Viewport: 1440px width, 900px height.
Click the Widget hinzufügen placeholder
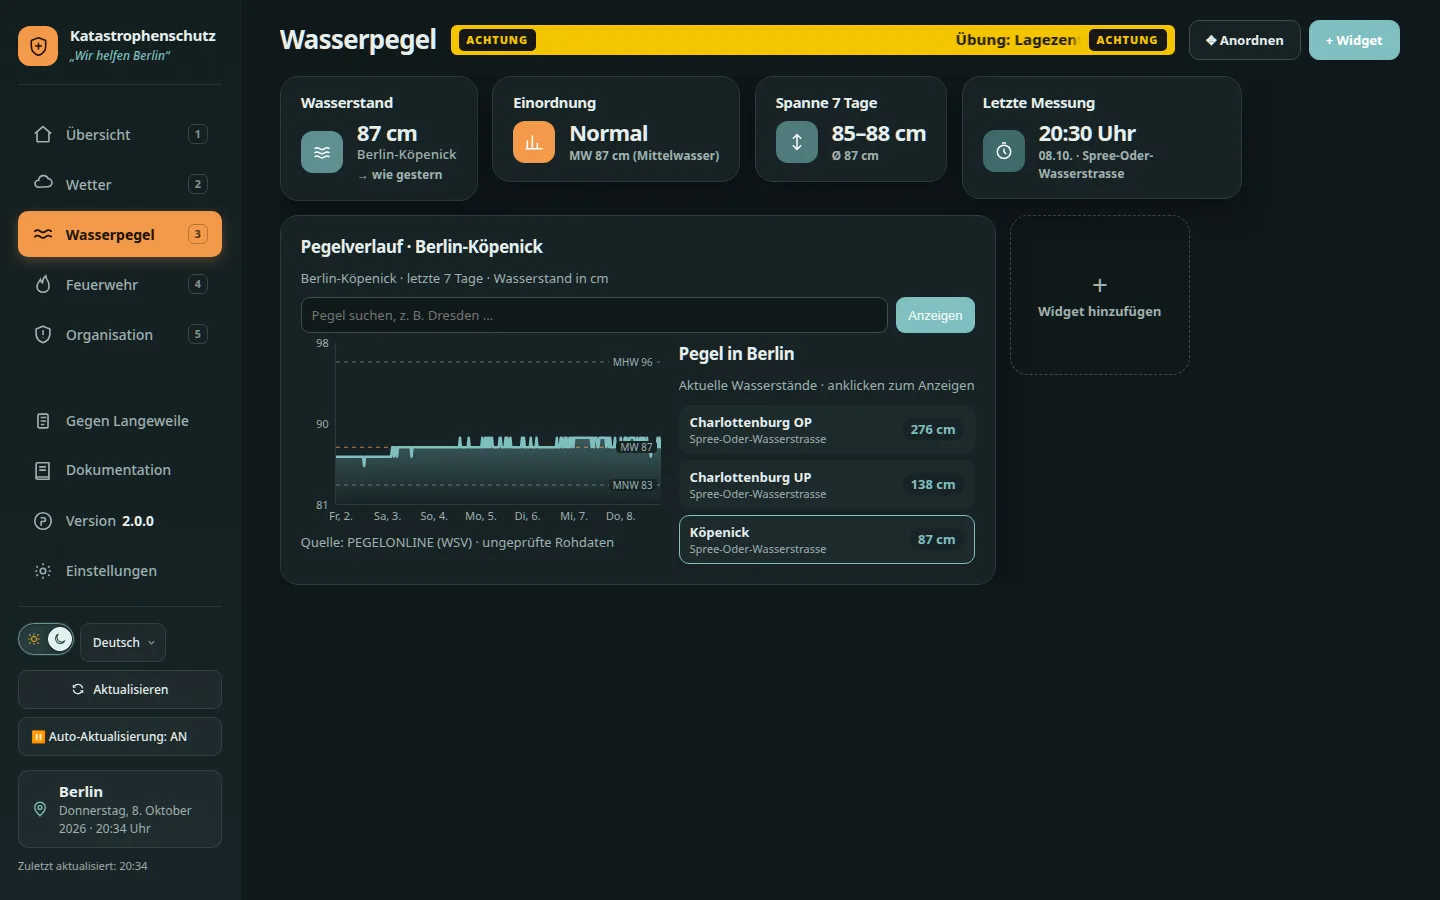point(1100,296)
